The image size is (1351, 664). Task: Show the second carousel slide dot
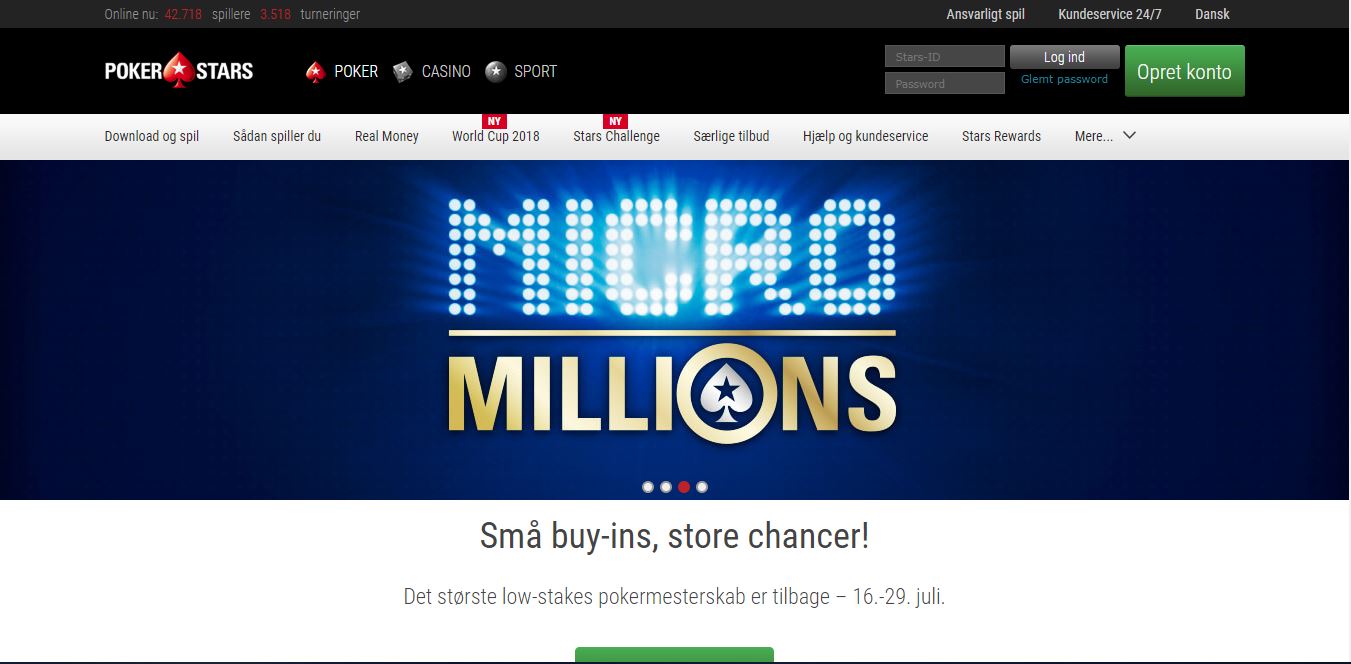666,487
